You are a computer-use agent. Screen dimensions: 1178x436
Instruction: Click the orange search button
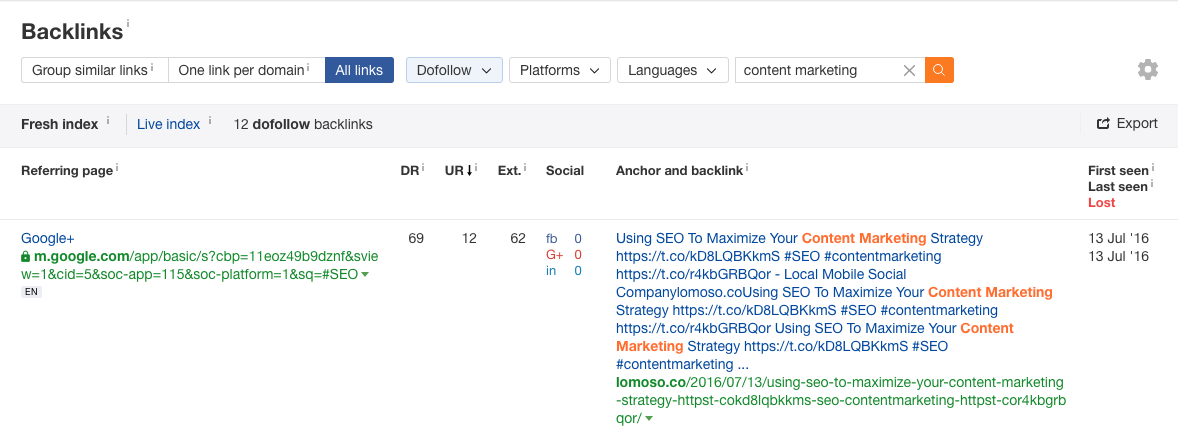939,70
